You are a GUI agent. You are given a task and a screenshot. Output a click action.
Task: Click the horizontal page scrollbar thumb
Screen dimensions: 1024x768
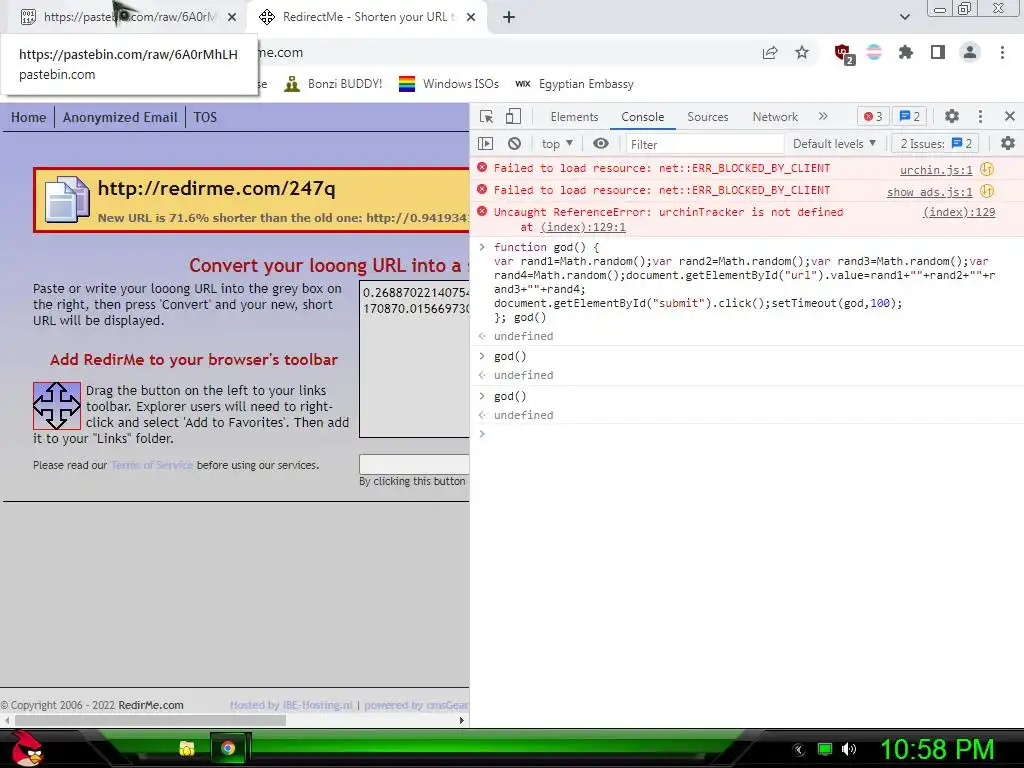(150, 720)
